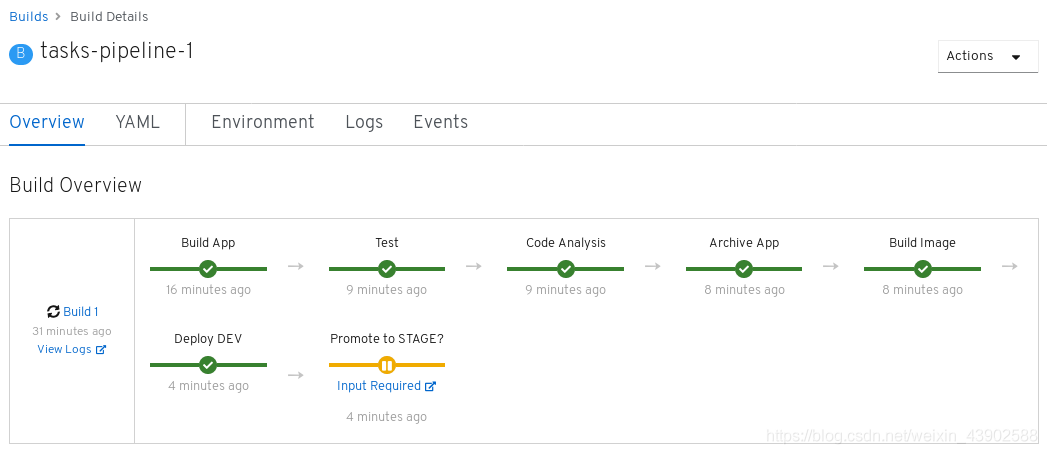Screen dimensions: 1047x454
Task: Click the Build Details breadcrumb text
Action: coord(110,16)
